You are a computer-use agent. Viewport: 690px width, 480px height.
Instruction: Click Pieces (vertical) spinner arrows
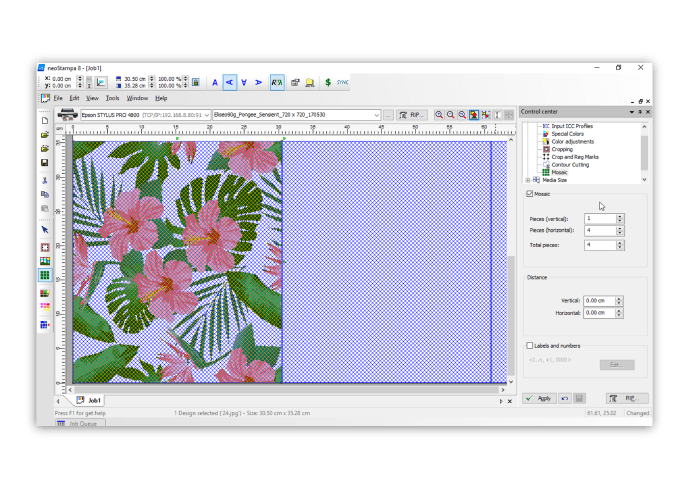point(620,219)
